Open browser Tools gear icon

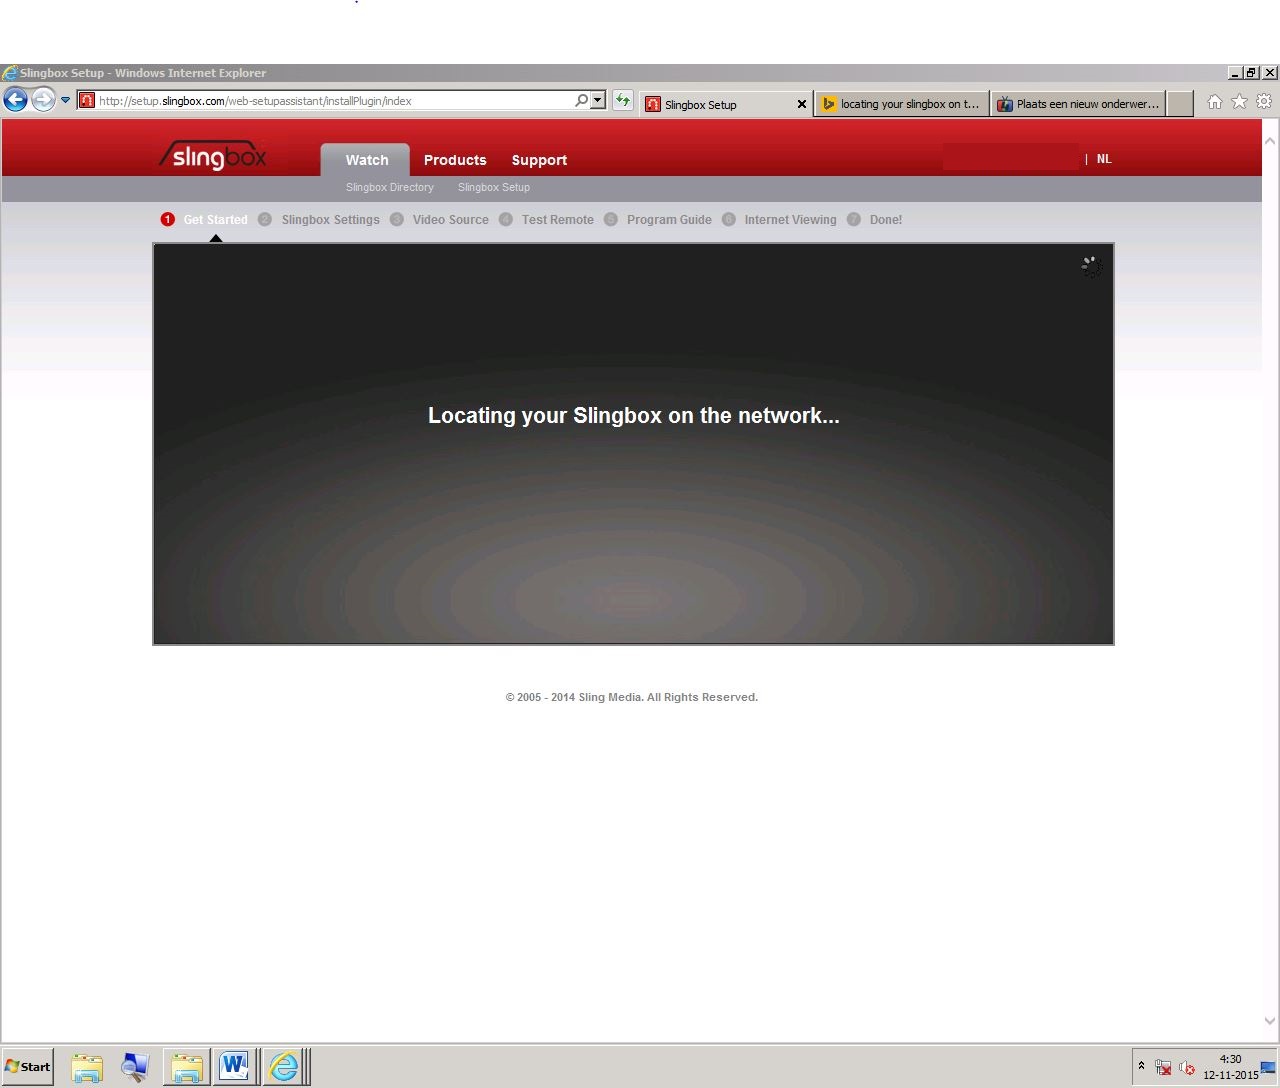click(x=1264, y=102)
